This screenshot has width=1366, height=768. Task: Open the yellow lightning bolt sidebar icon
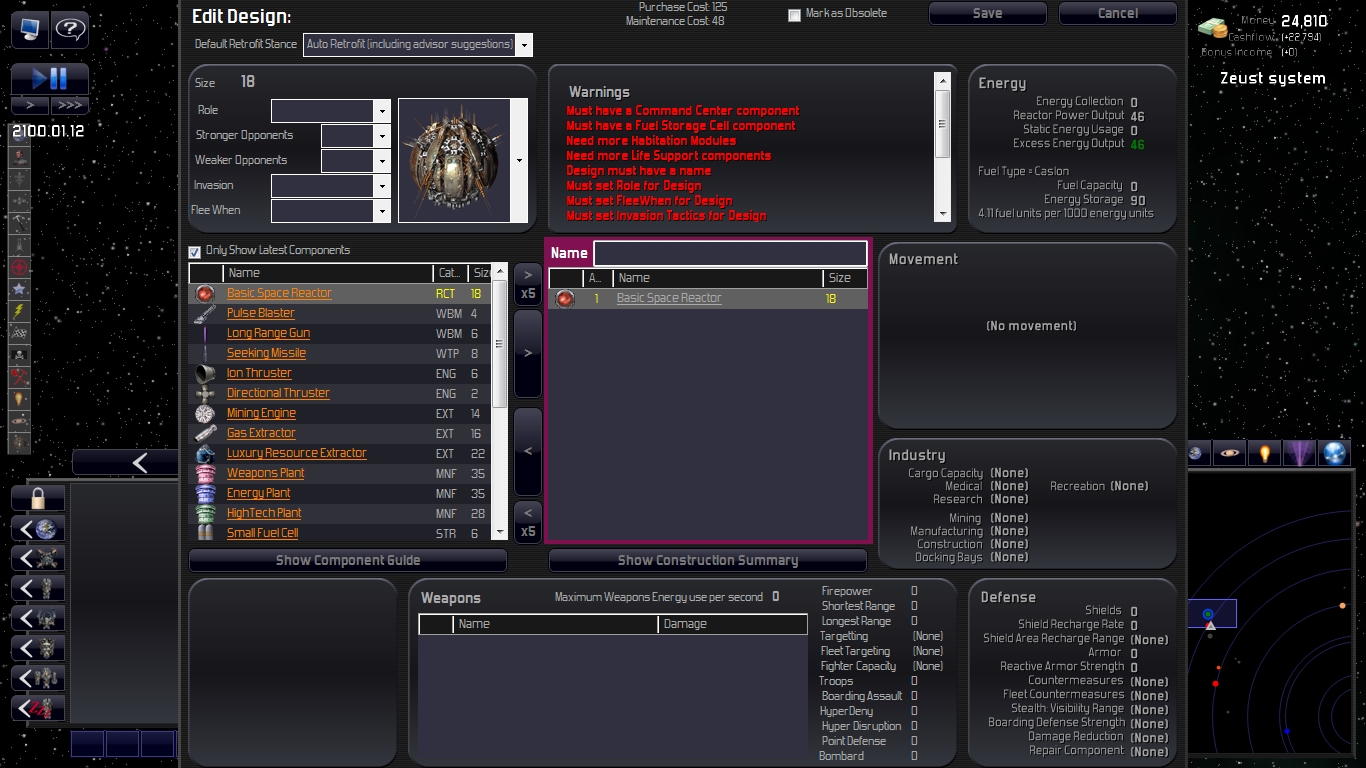(19, 311)
